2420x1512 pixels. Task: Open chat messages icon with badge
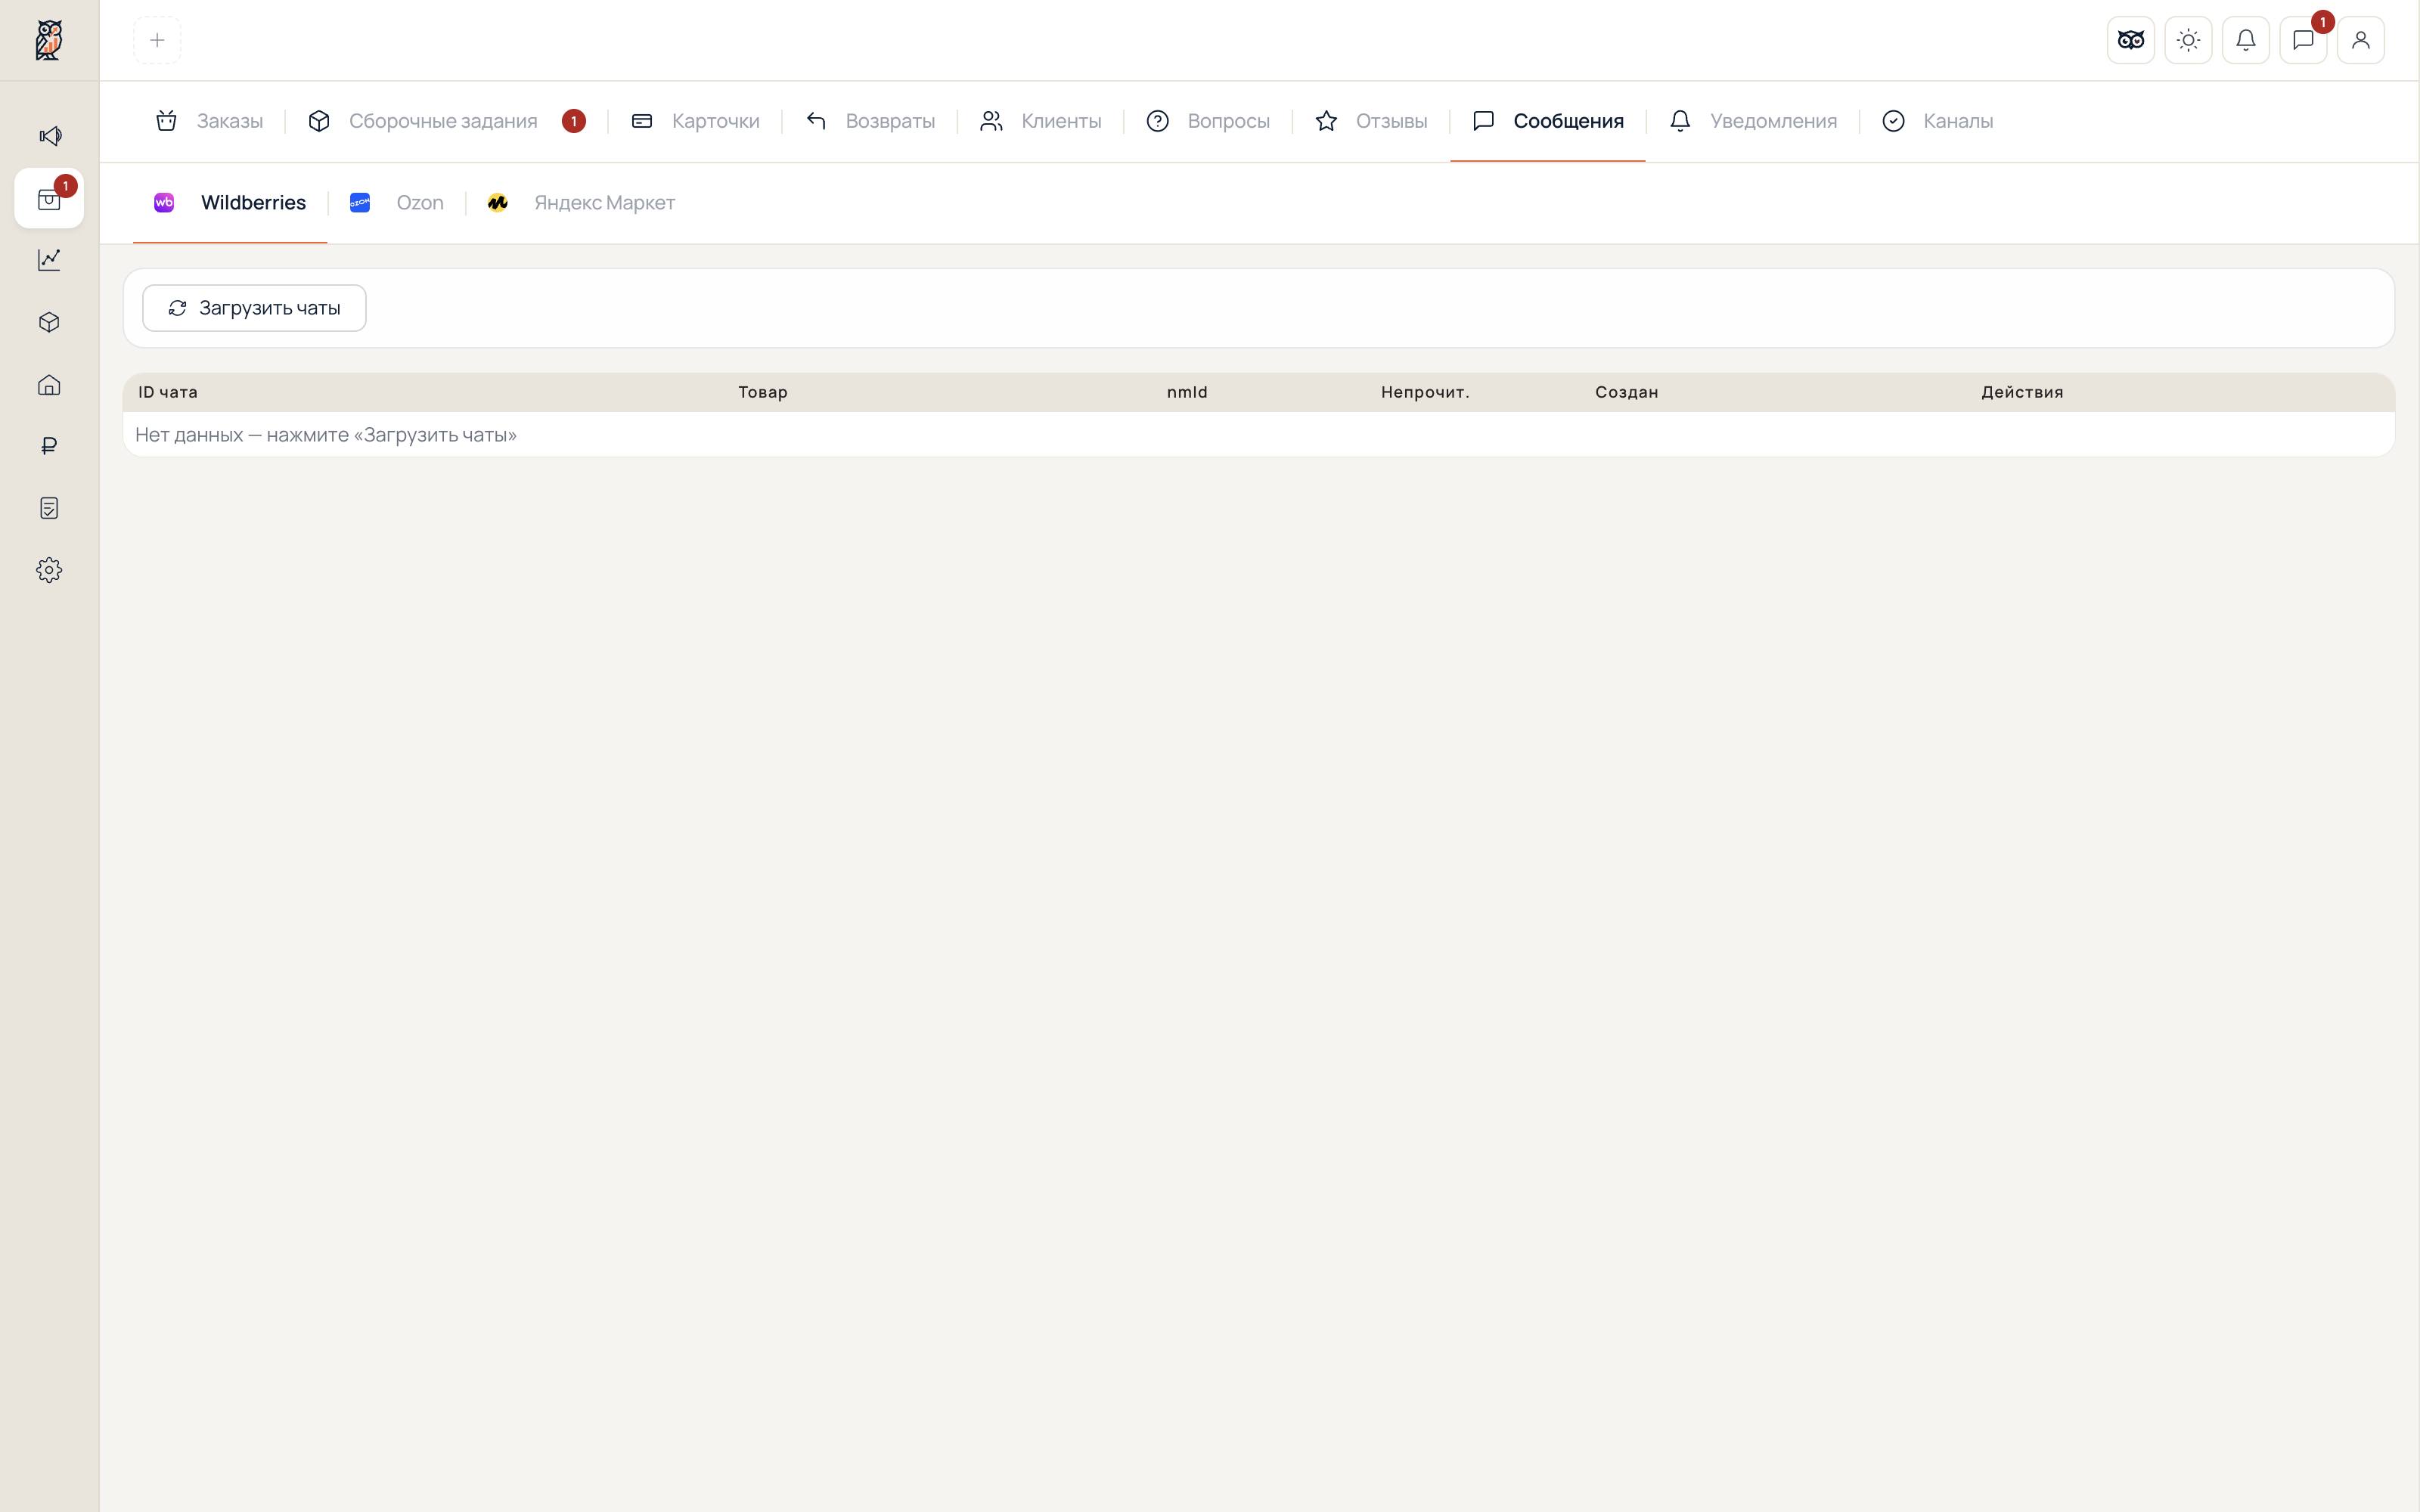tap(2303, 40)
